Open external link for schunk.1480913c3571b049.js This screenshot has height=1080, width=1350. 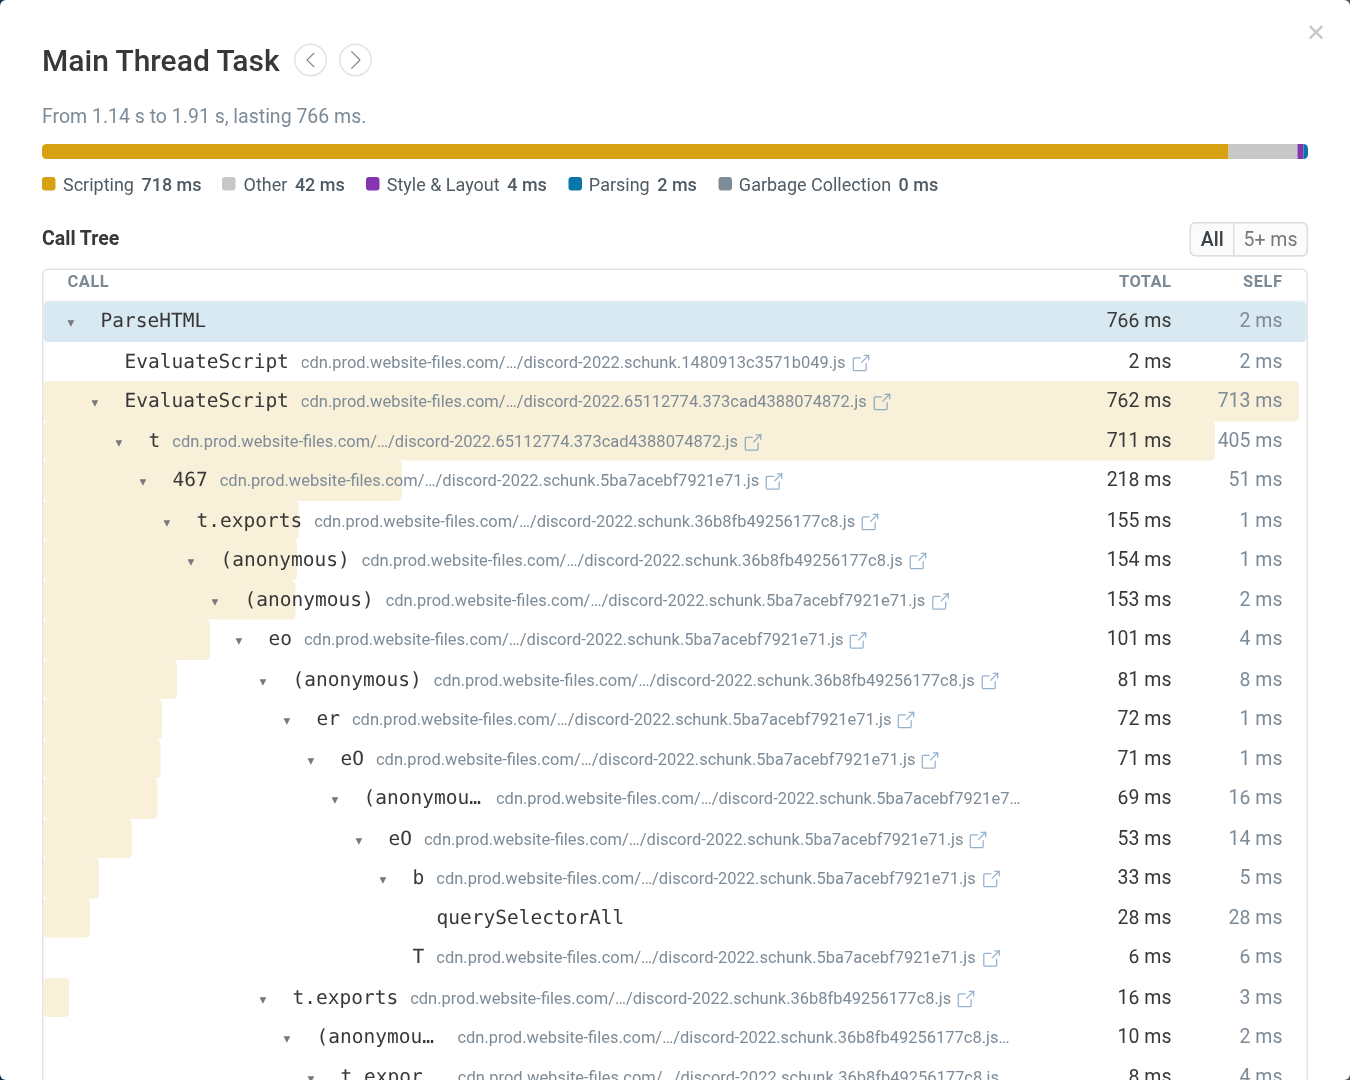pos(861,363)
